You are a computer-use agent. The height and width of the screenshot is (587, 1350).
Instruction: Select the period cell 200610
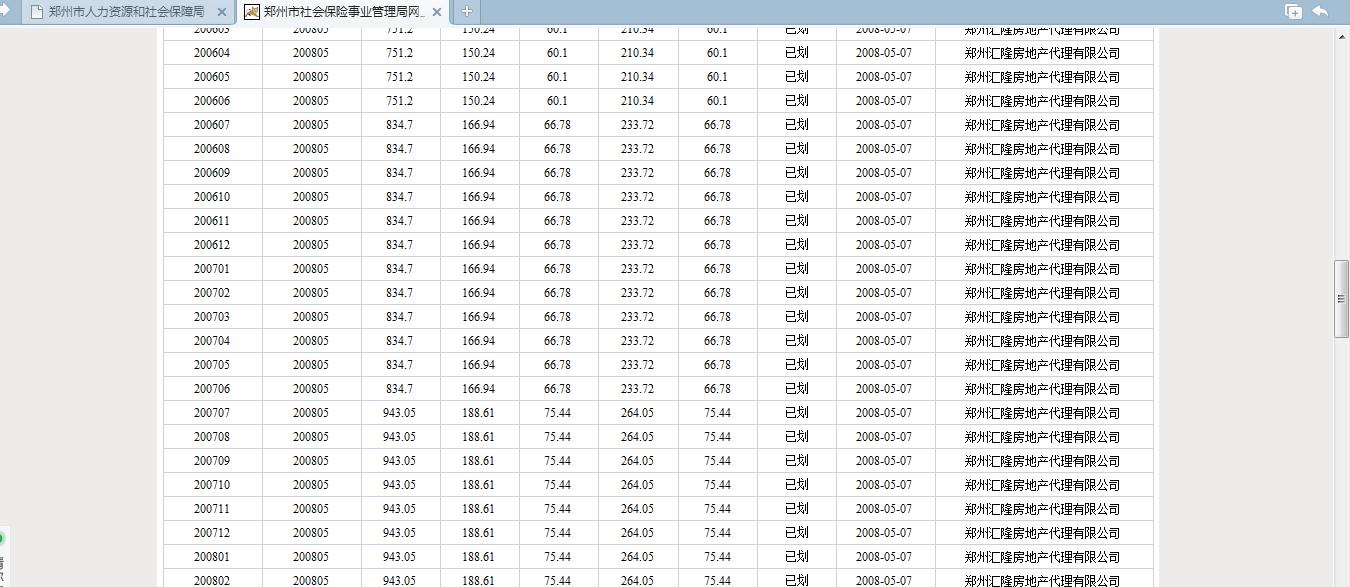tap(212, 197)
